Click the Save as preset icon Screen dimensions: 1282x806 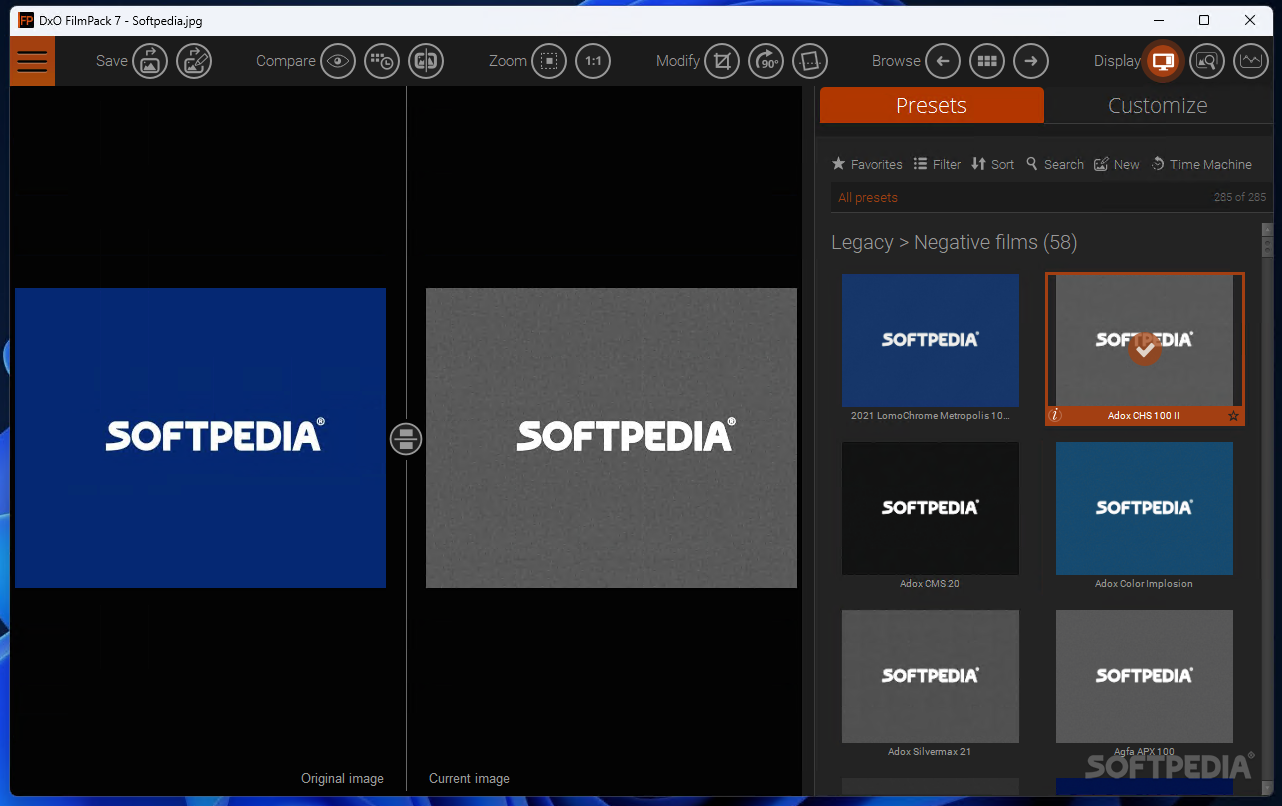click(x=194, y=61)
